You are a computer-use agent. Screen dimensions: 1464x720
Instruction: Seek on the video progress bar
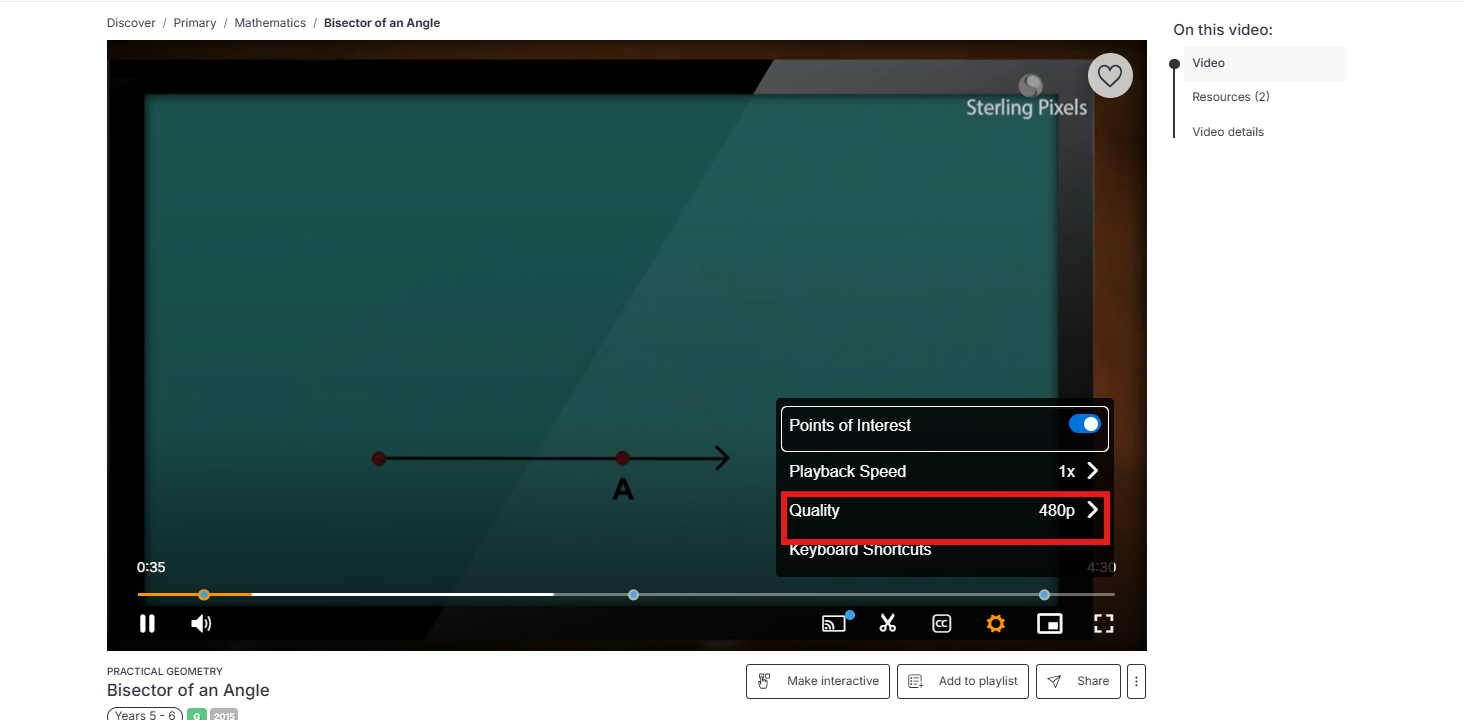[x=626, y=594]
